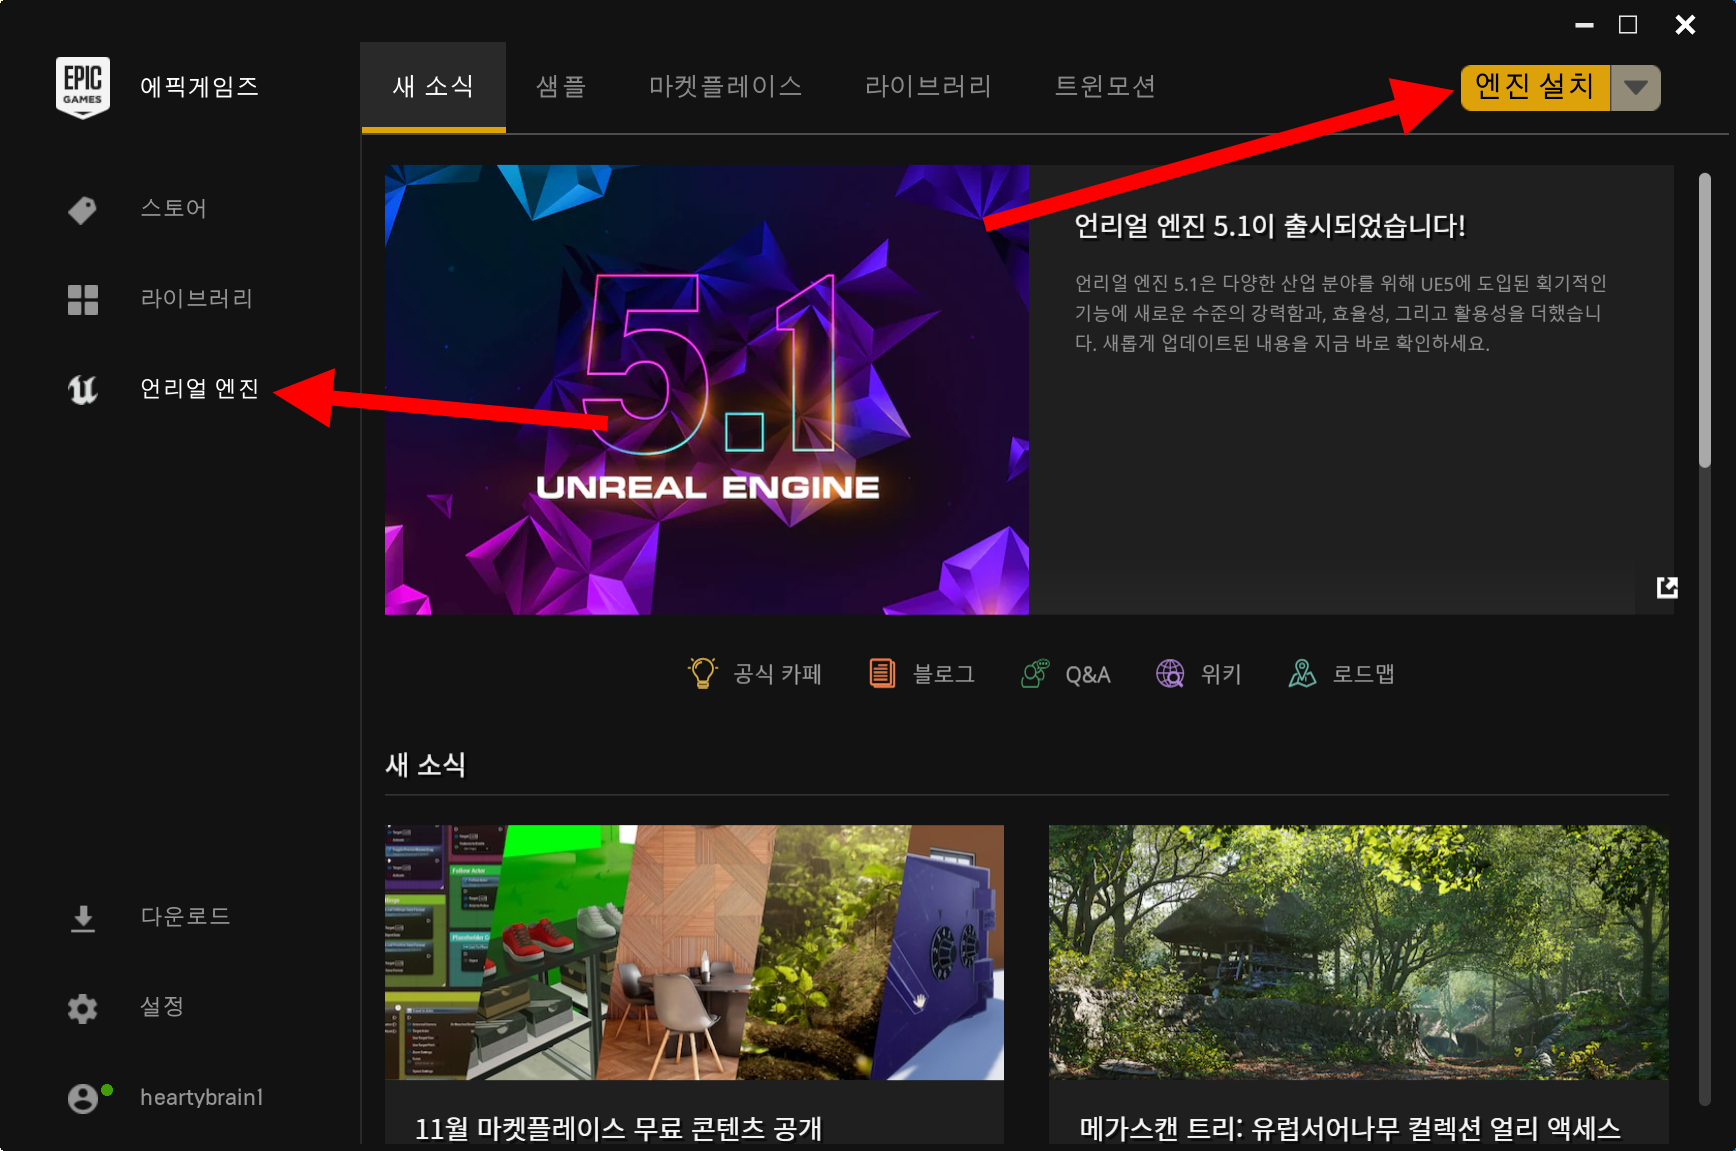
Task: Open the Unreal Engine 5.1 banner image
Action: pos(707,390)
